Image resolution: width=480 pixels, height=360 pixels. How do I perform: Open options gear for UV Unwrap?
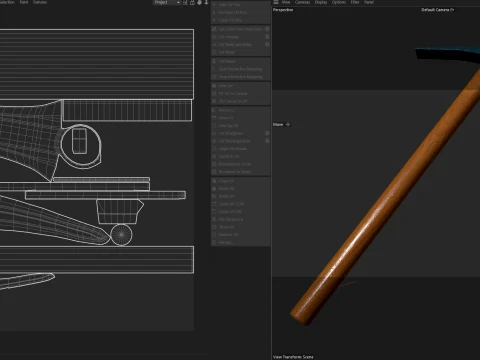[267, 37]
